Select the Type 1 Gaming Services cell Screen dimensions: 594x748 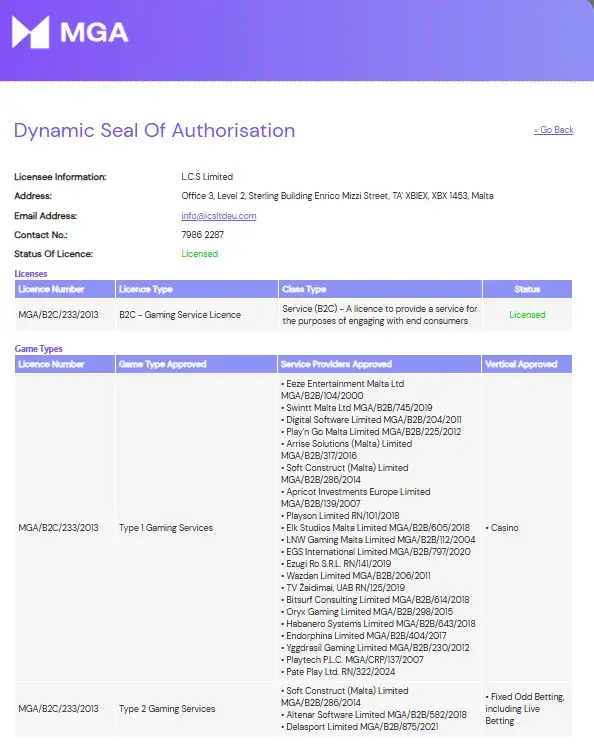[166, 528]
